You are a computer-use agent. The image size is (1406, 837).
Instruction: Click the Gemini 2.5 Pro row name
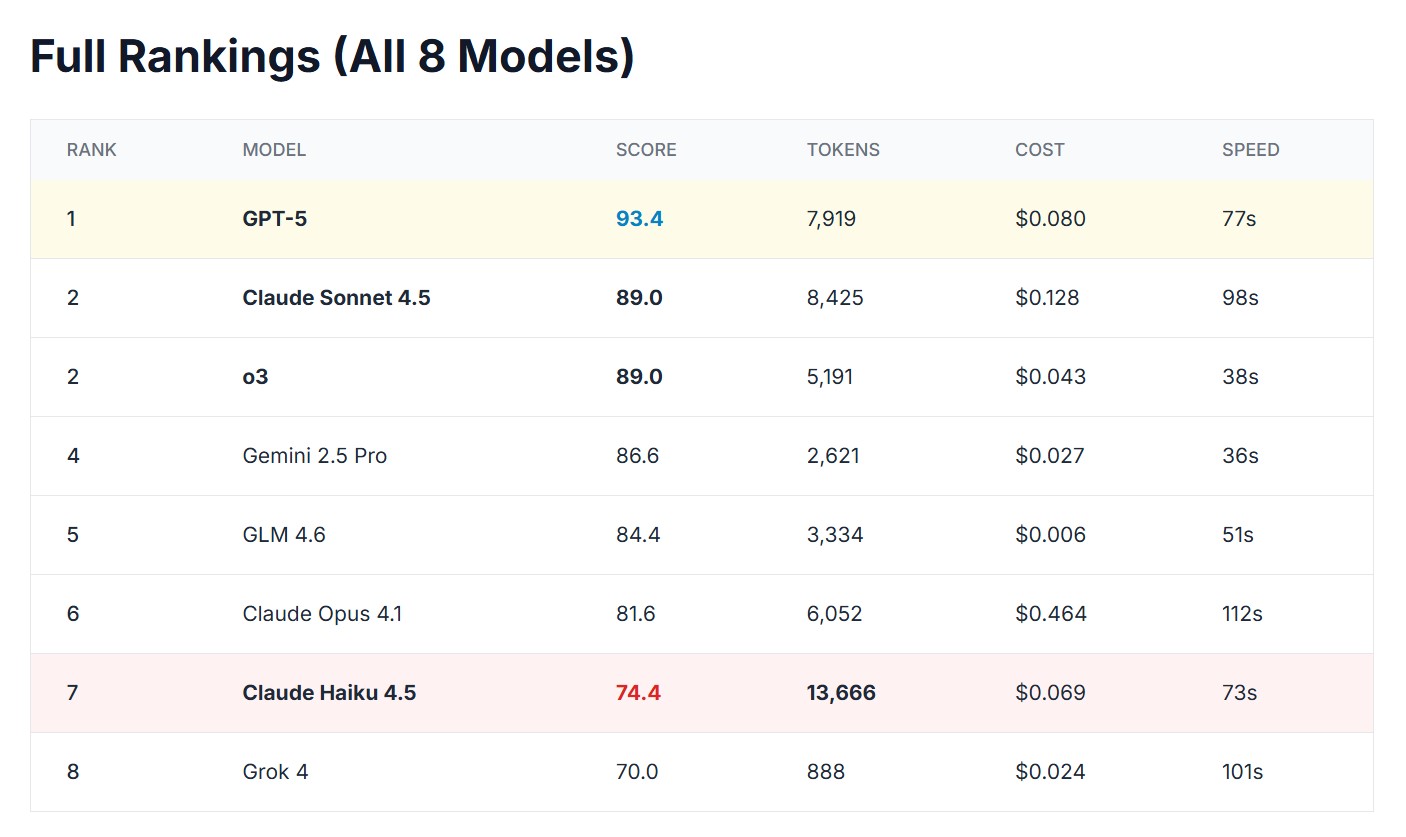click(x=314, y=456)
